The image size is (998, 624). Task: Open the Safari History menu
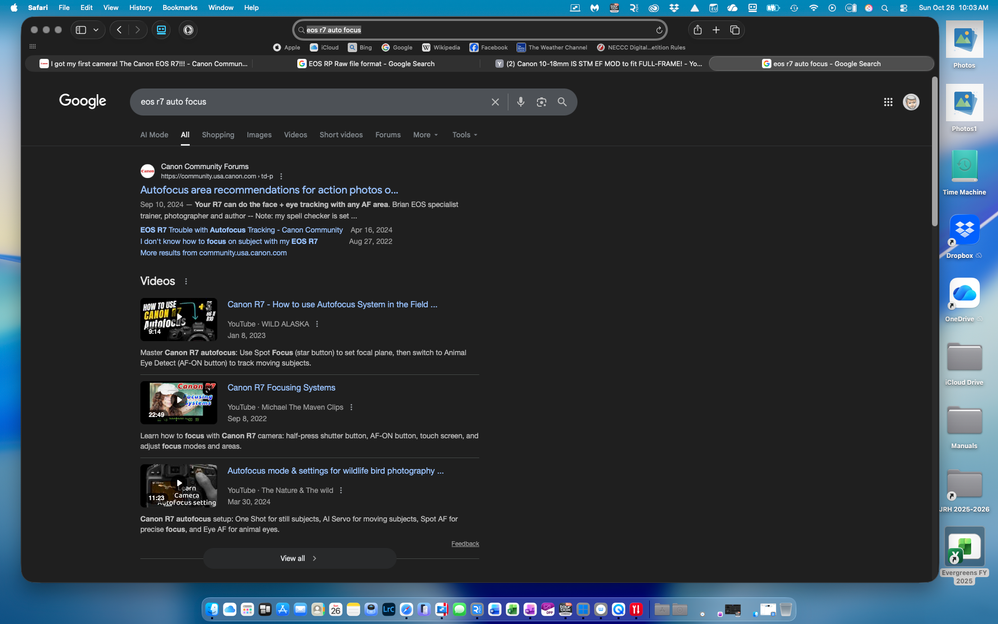[x=139, y=7]
